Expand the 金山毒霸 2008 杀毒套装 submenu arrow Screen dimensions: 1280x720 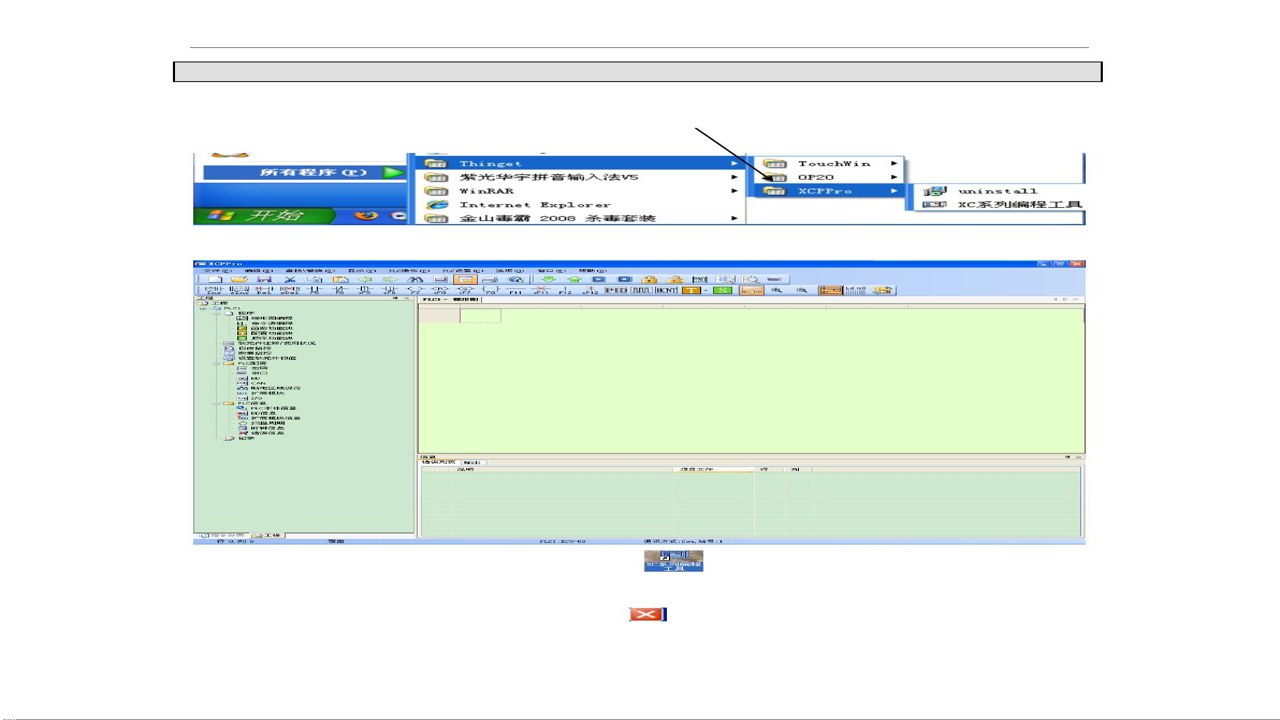pos(734,218)
